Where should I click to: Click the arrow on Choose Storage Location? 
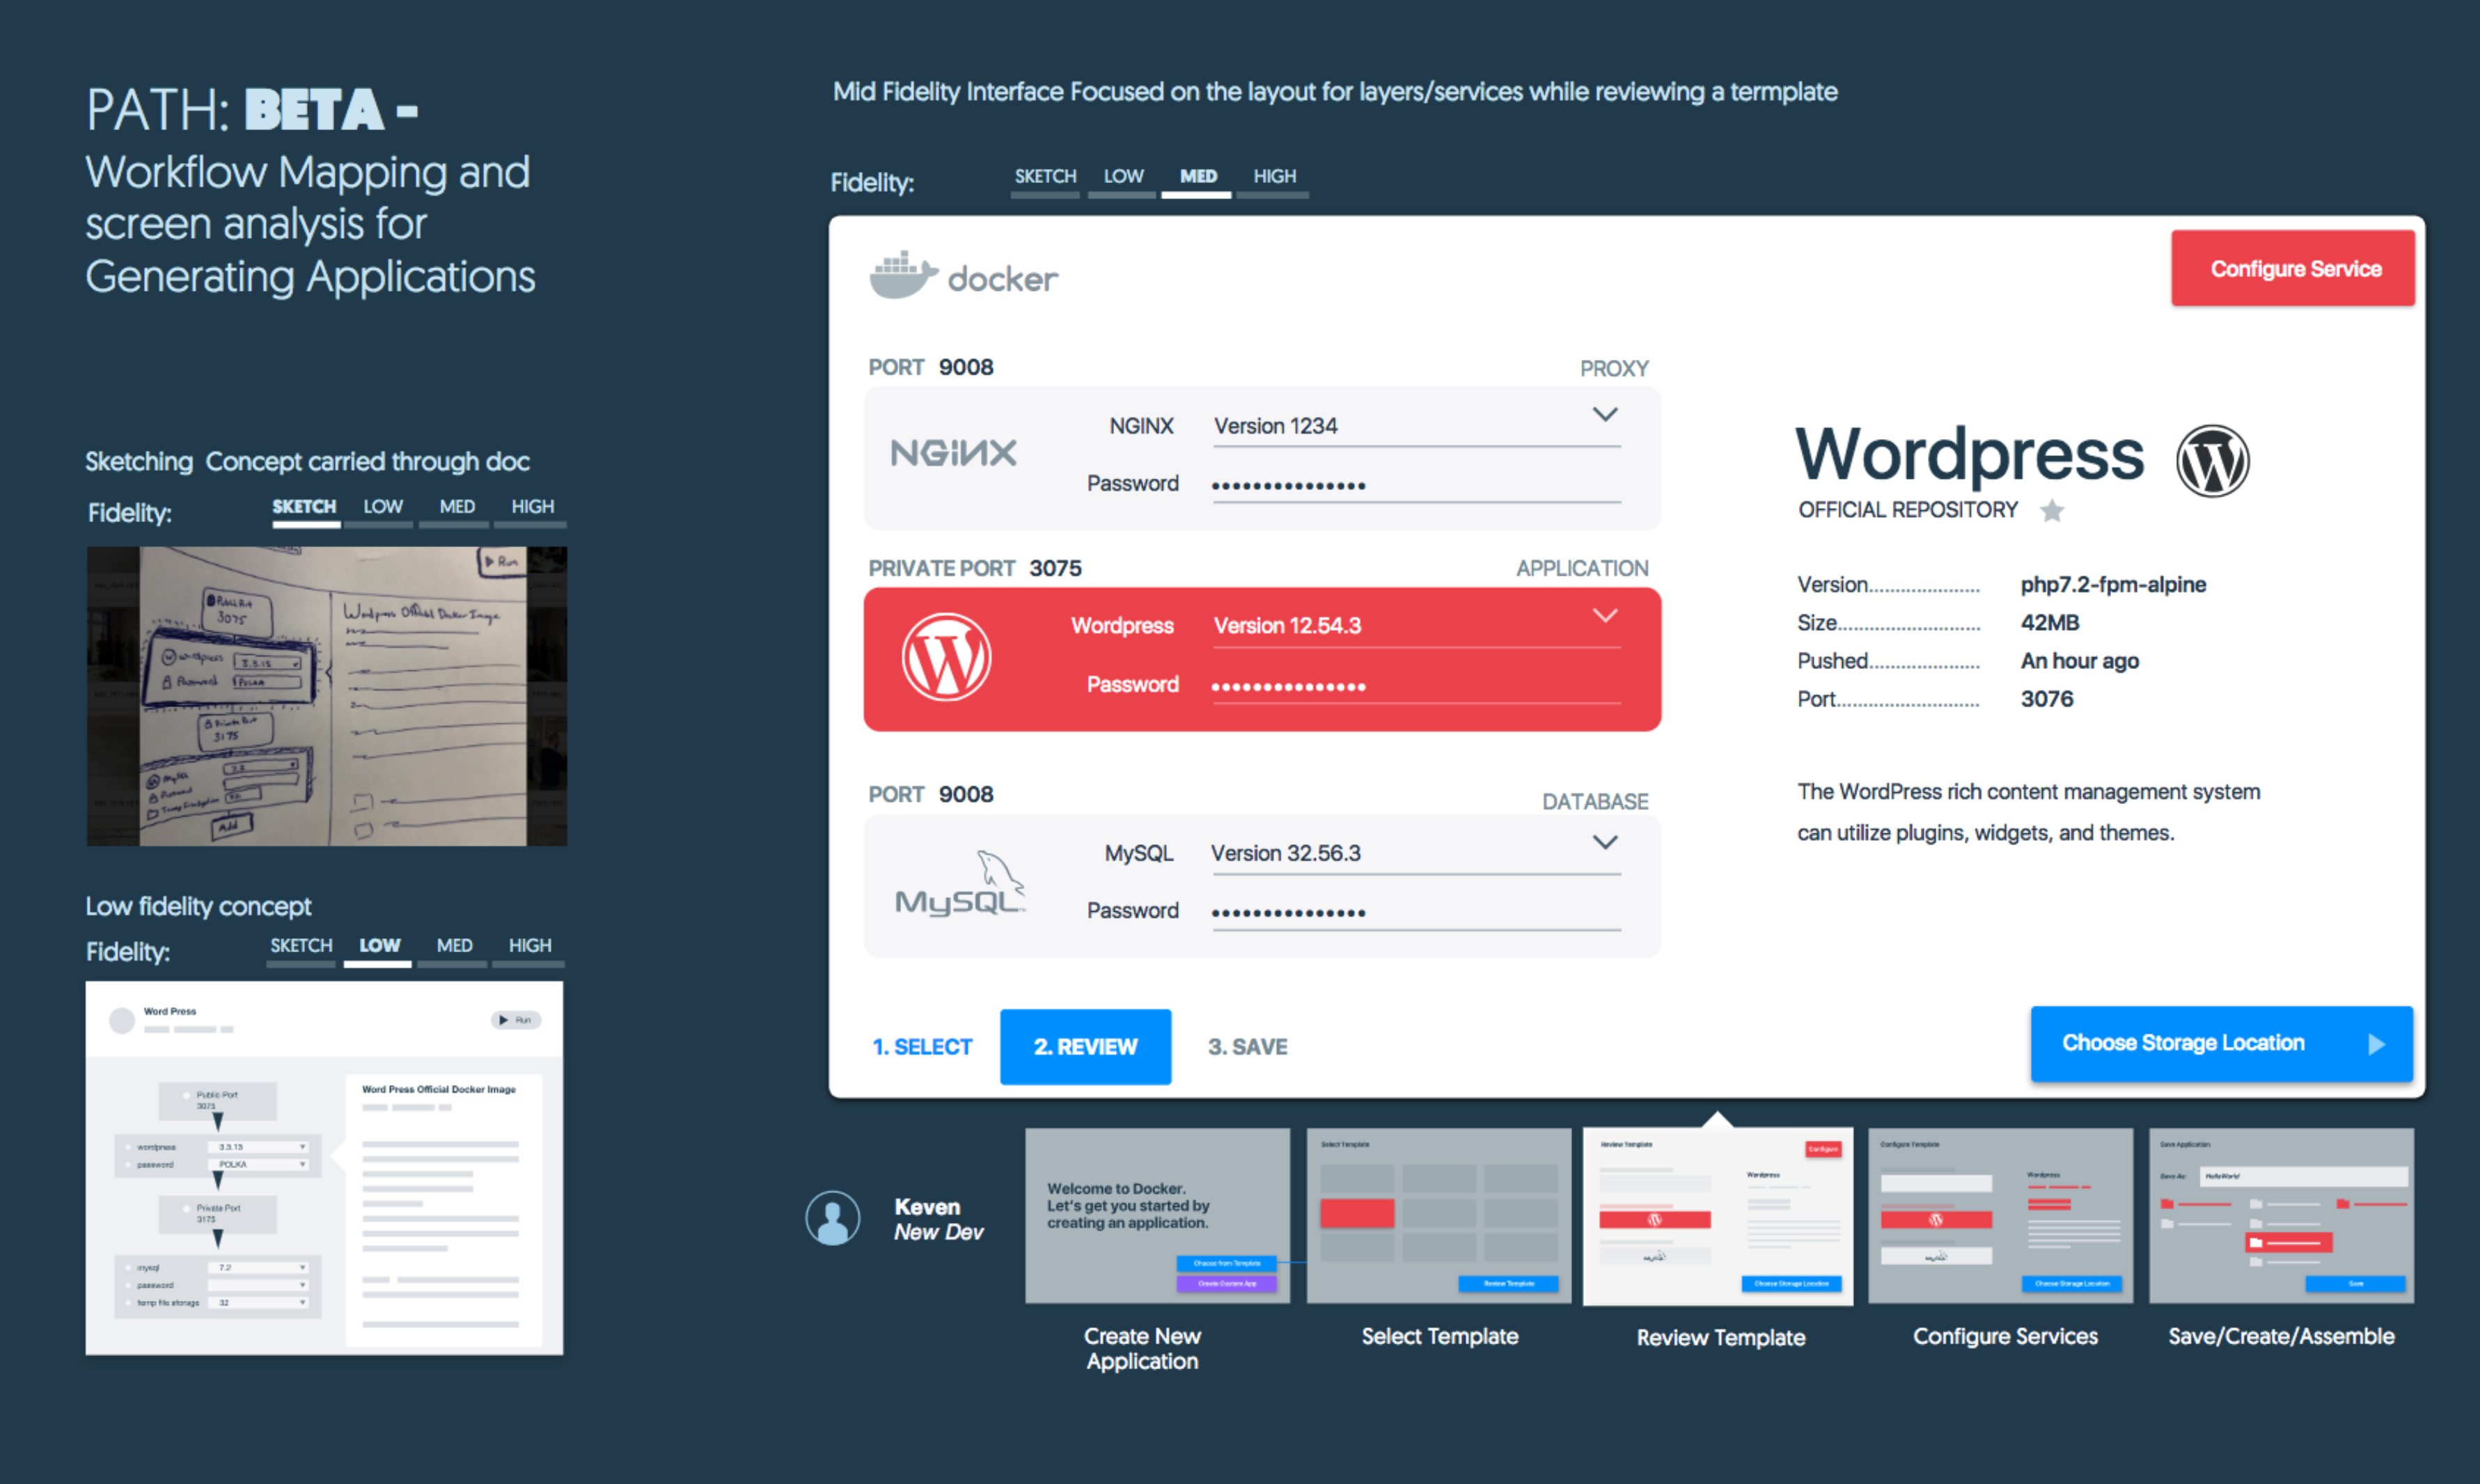pyautogui.click(x=2377, y=1044)
